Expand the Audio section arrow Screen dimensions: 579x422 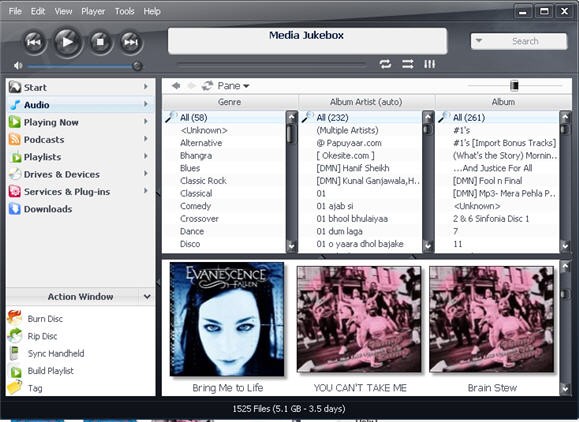146,104
